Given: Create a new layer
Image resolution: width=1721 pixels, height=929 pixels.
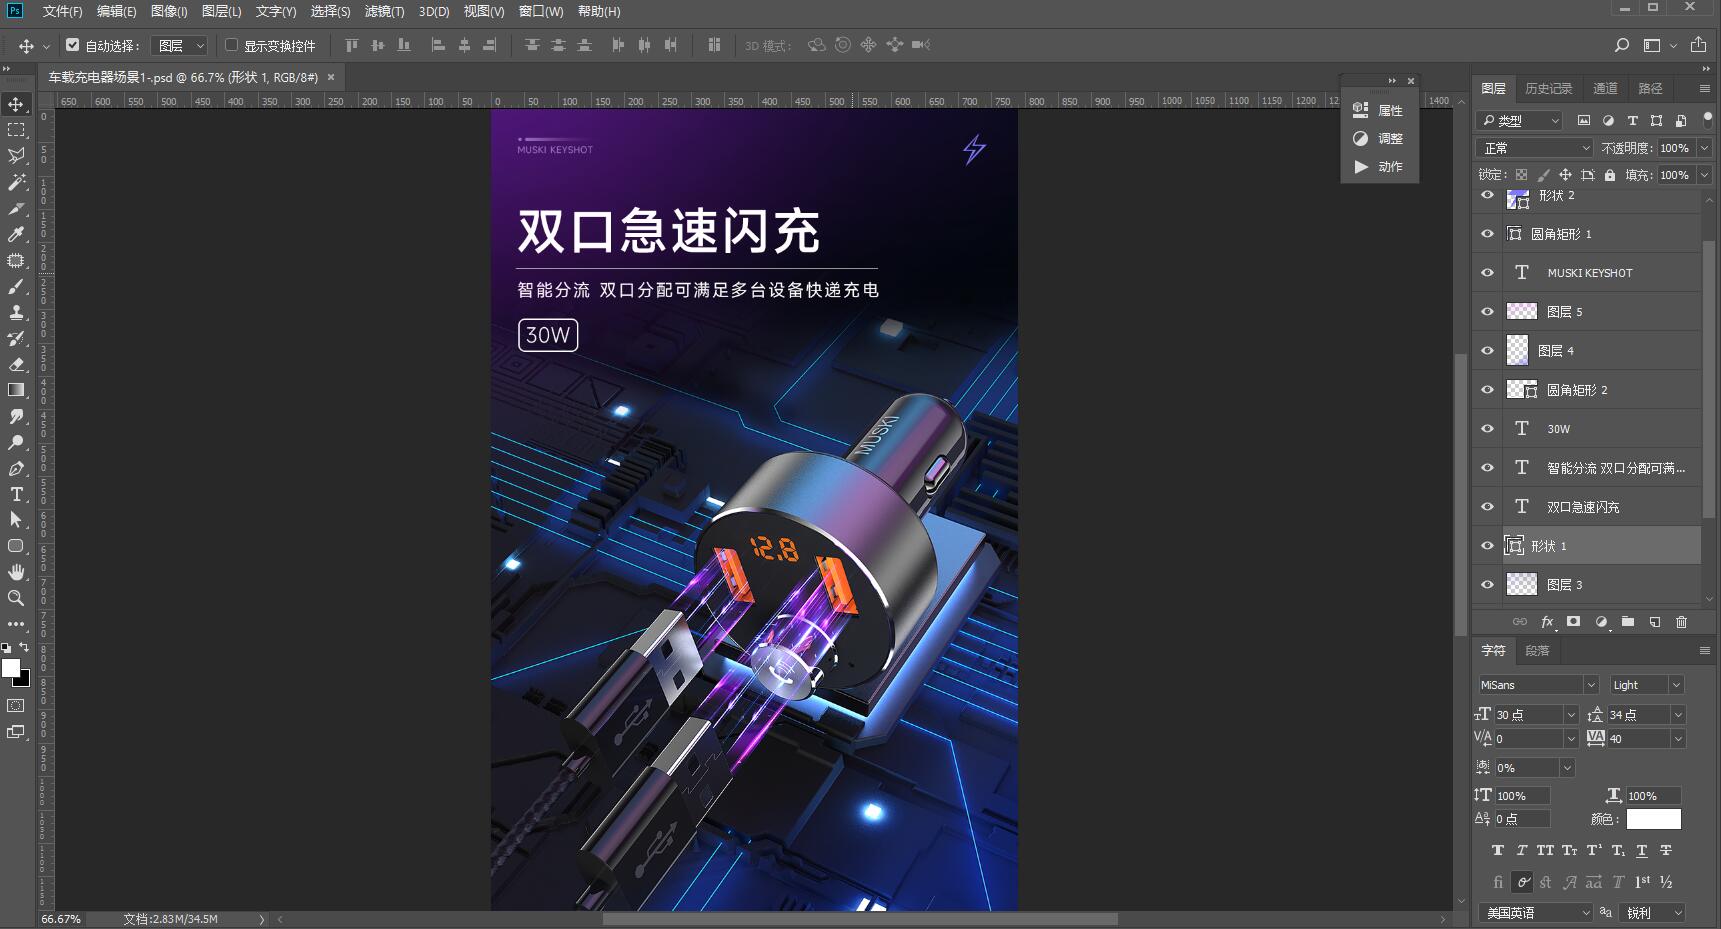Looking at the screenshot, I should point(1655,622).
